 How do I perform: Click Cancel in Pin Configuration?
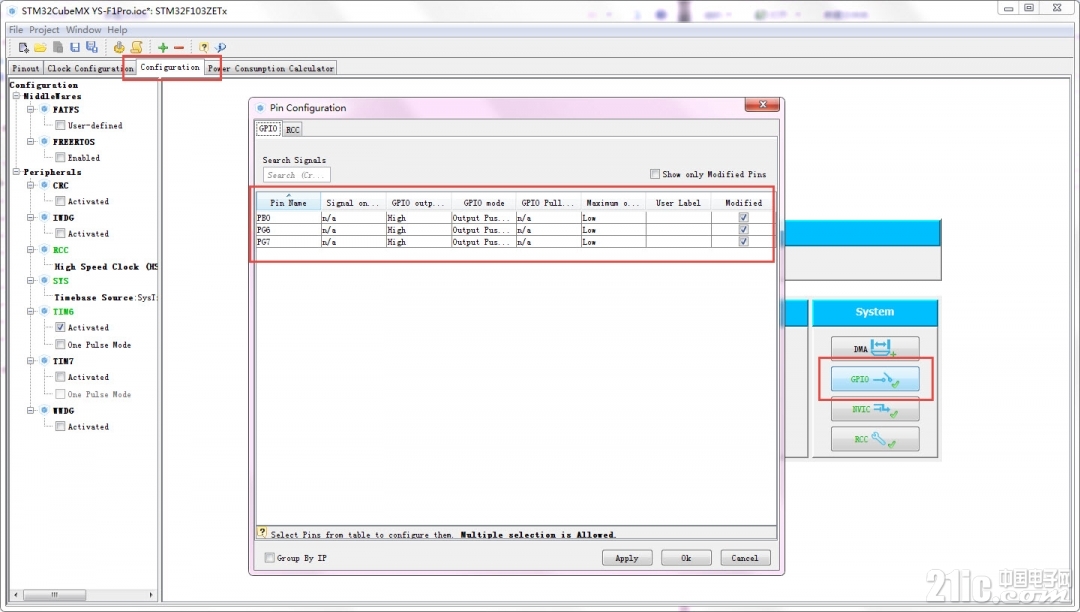click(x=745, y=558)
